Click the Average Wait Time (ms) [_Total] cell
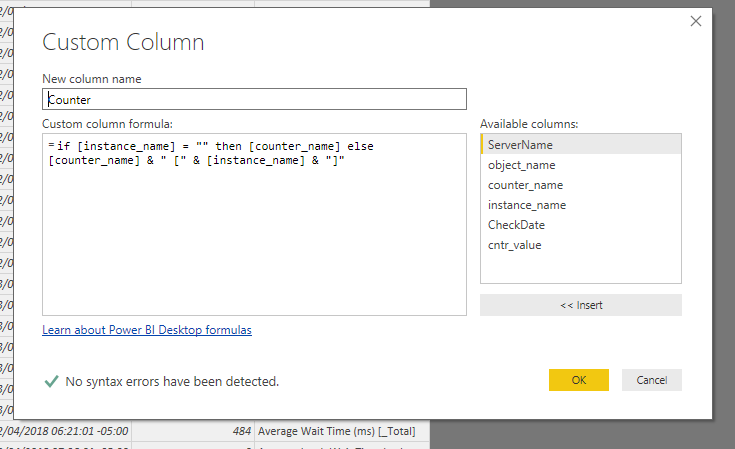Screen dimensions: 735x449 342,431
